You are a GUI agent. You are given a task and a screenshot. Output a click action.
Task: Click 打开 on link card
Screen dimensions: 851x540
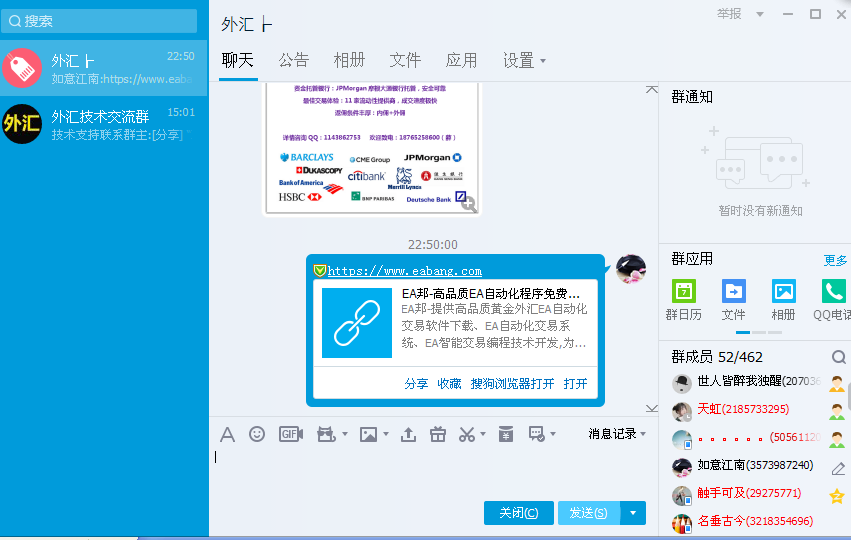(x=575, y=384)
